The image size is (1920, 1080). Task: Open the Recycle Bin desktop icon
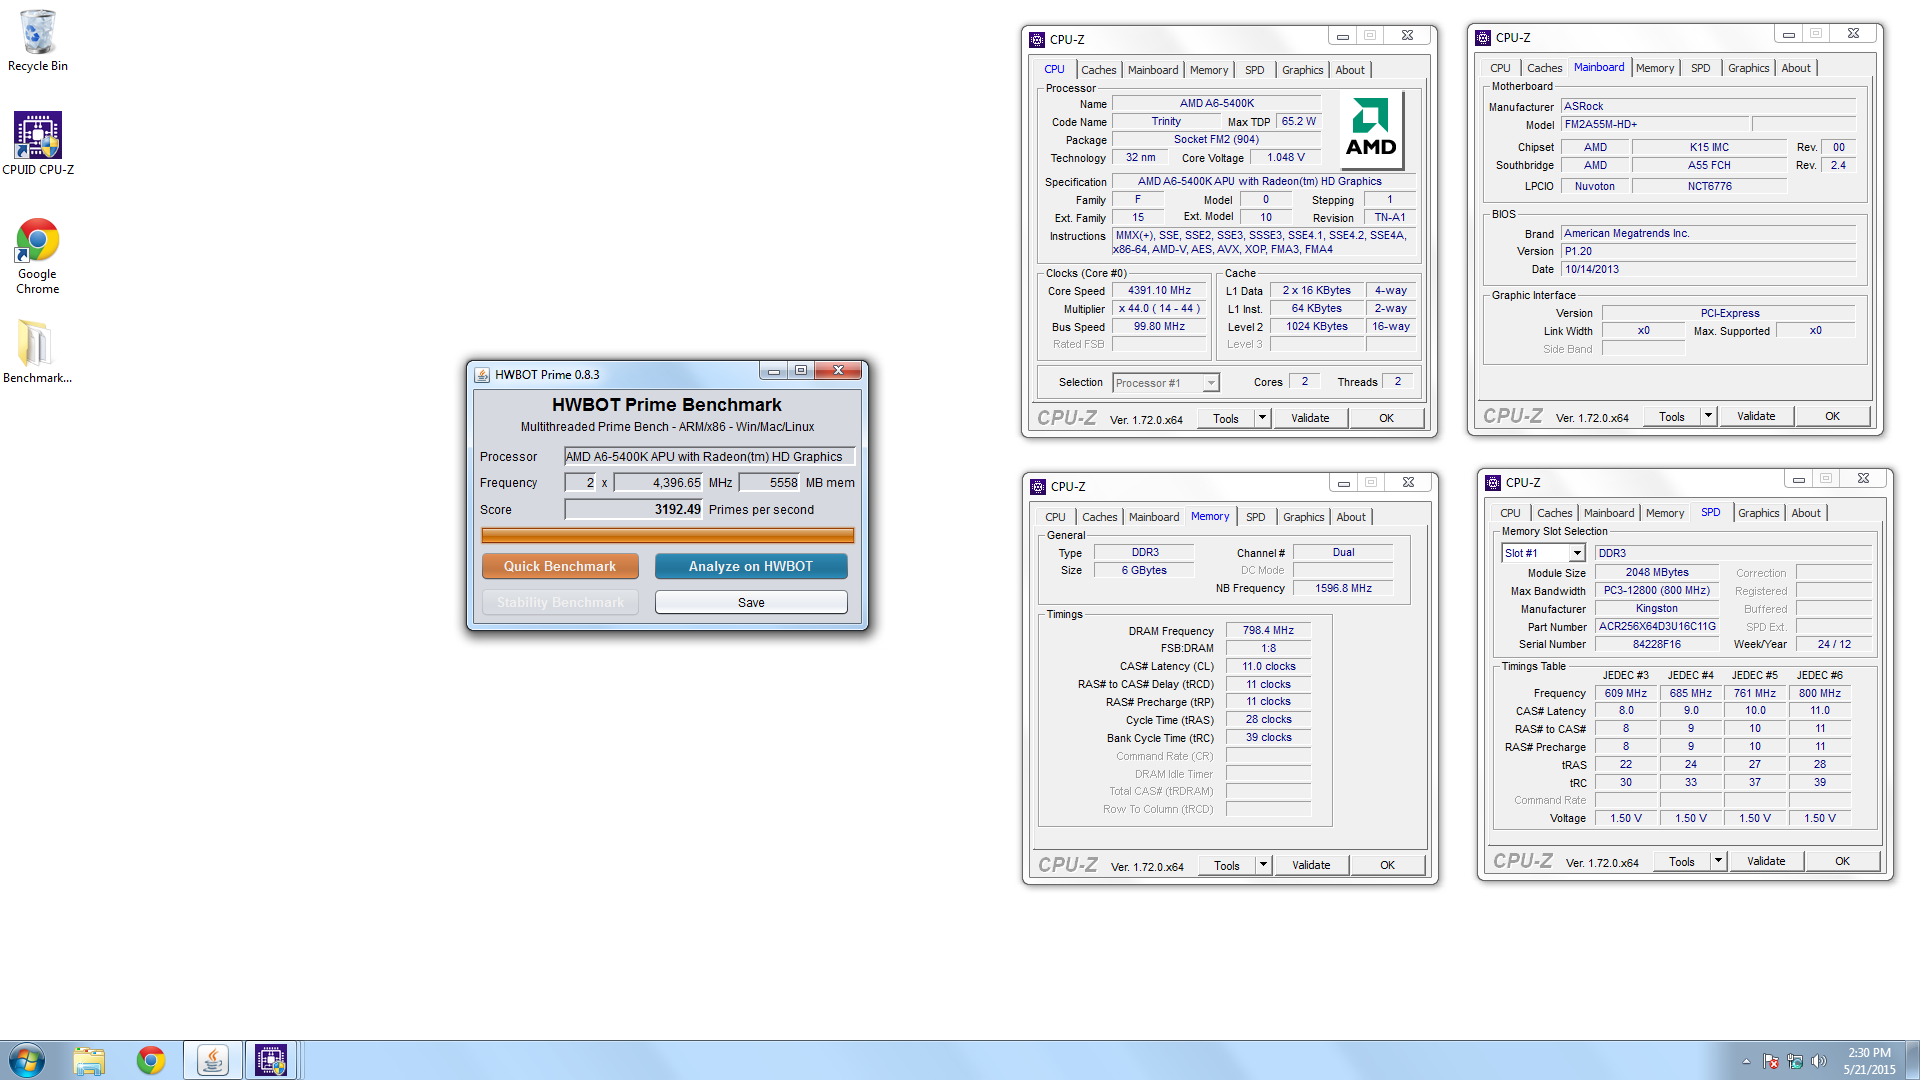point(38,40)
